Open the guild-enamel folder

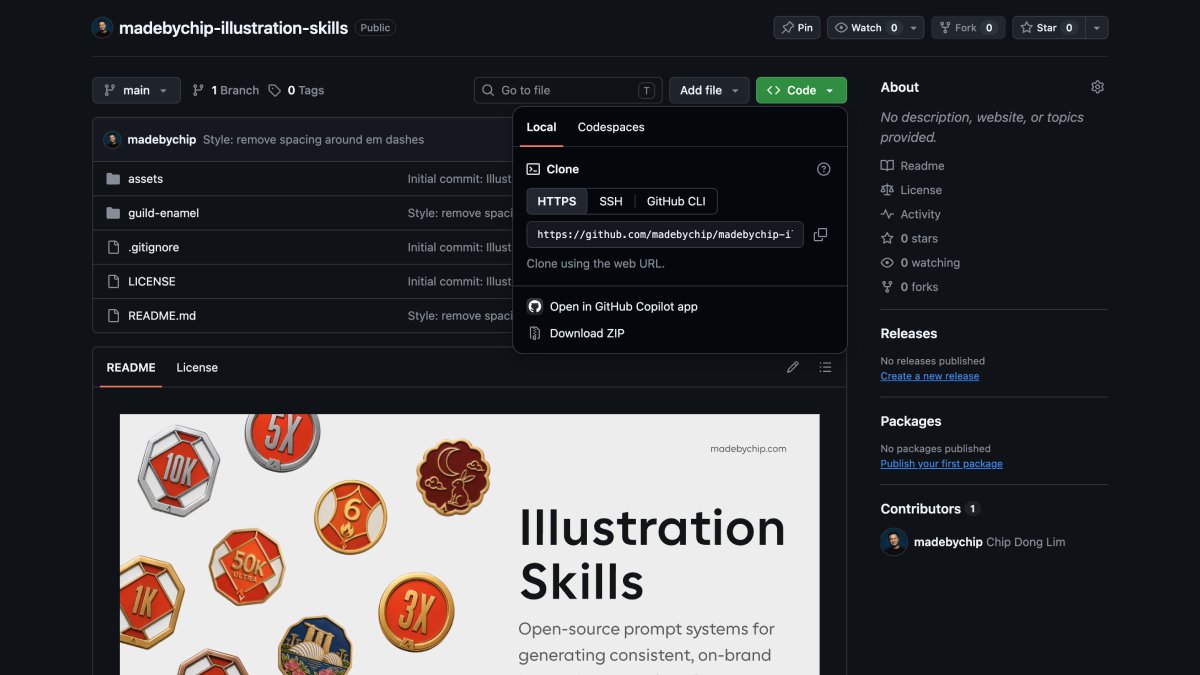tap(163, 213)
